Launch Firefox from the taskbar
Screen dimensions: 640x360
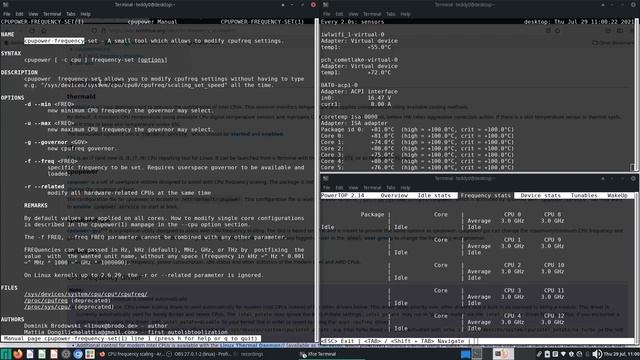click(x=18, y=354)
